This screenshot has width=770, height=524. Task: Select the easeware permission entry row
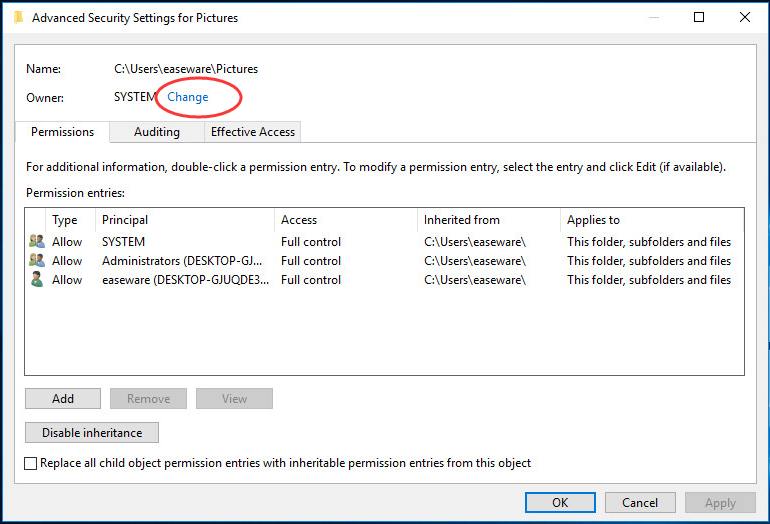pyautogui.click(x=384, y=279)
